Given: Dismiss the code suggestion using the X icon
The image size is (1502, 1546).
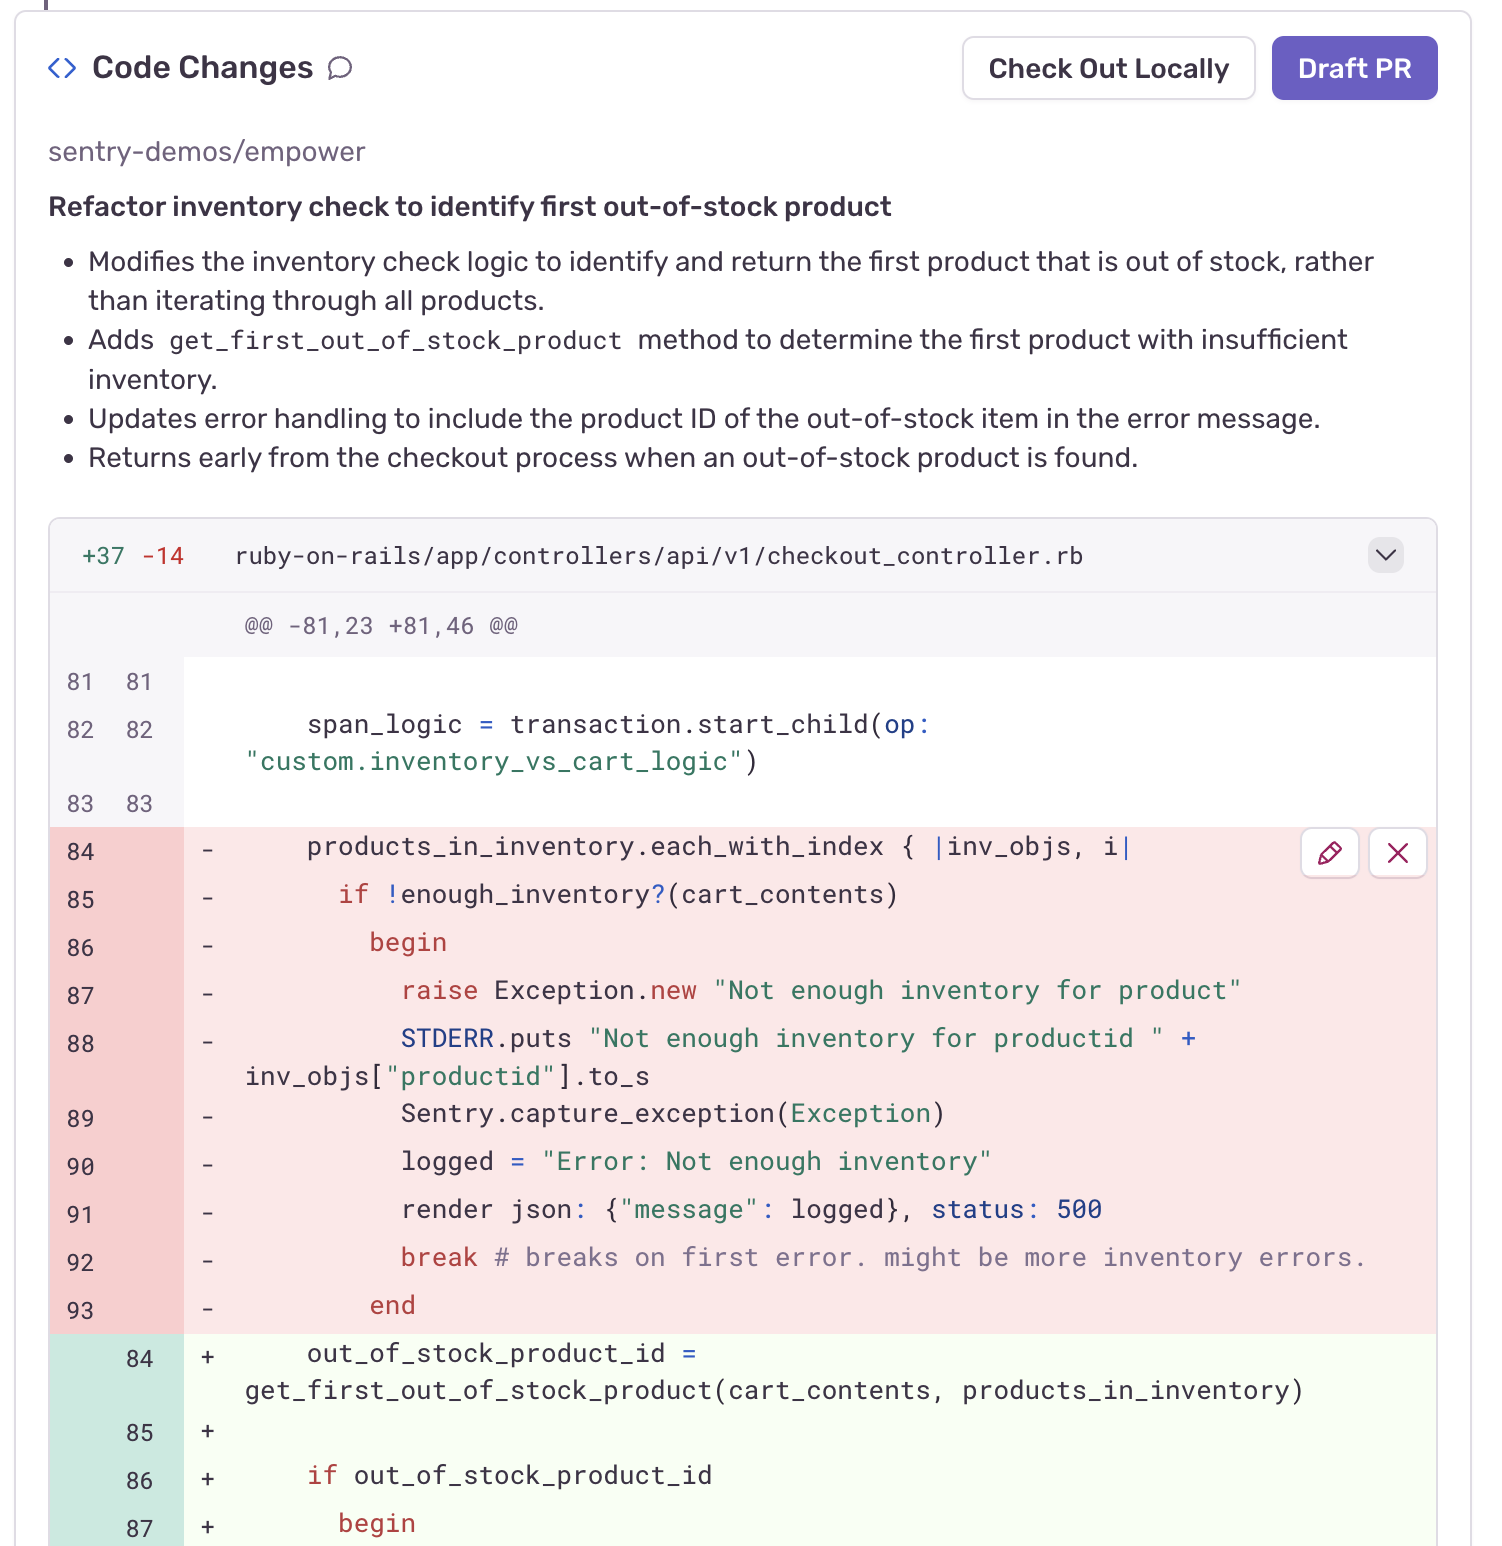Looking at the screenshot, I should (x=1397, y=853).
